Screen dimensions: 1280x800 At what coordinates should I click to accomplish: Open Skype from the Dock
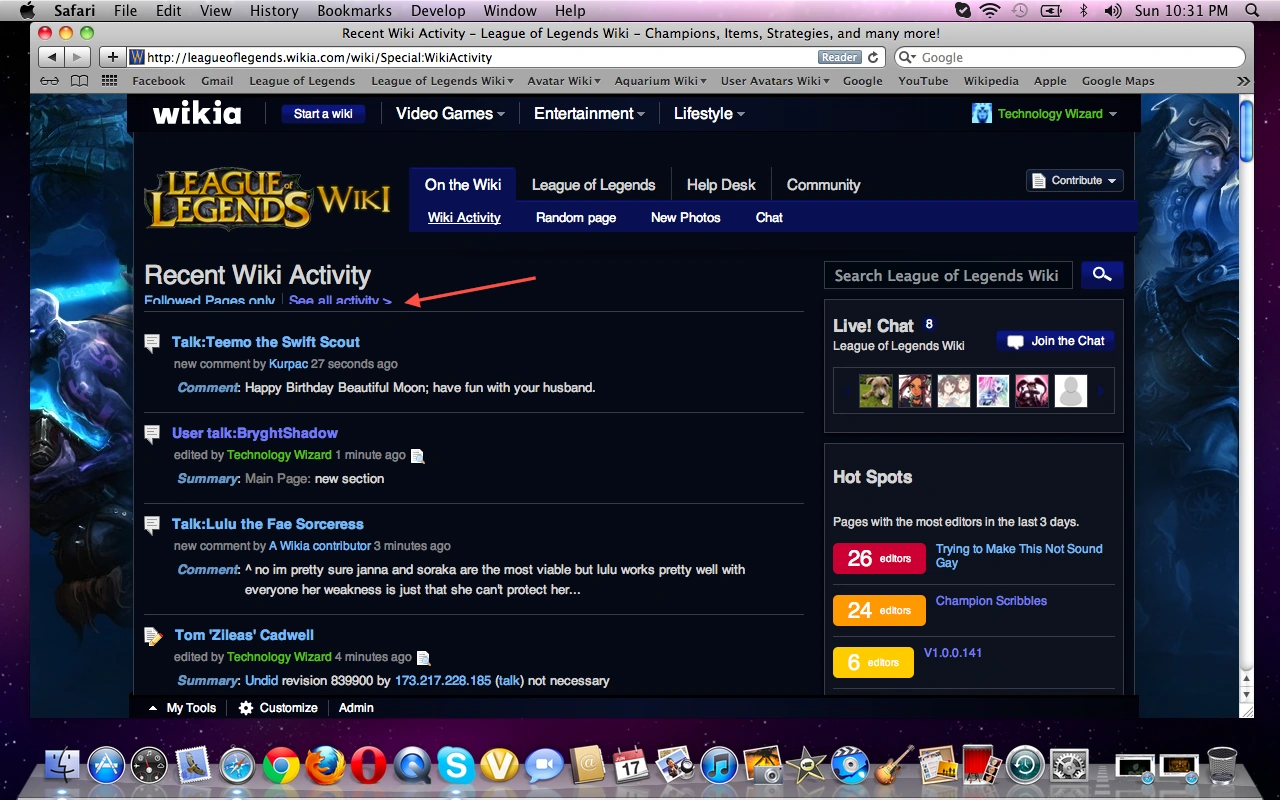click(x=456, y=766)
